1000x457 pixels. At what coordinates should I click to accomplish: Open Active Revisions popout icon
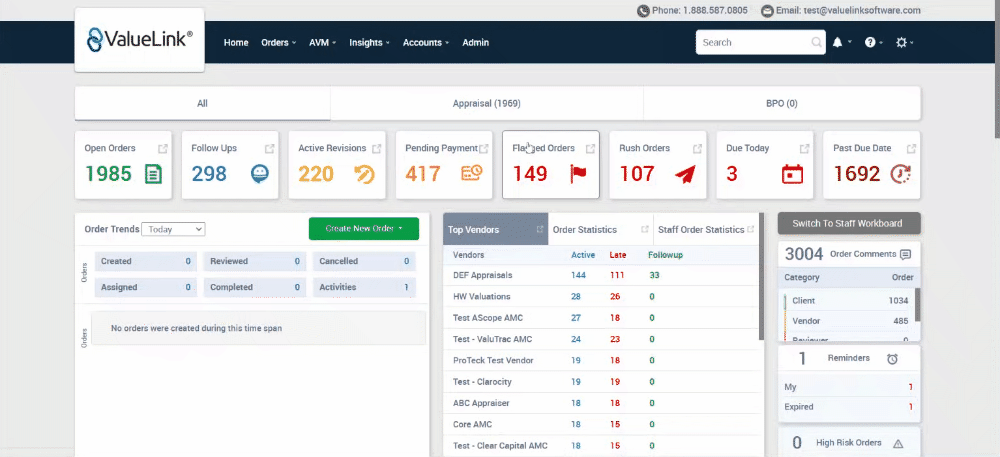click(x=377, y=149)
